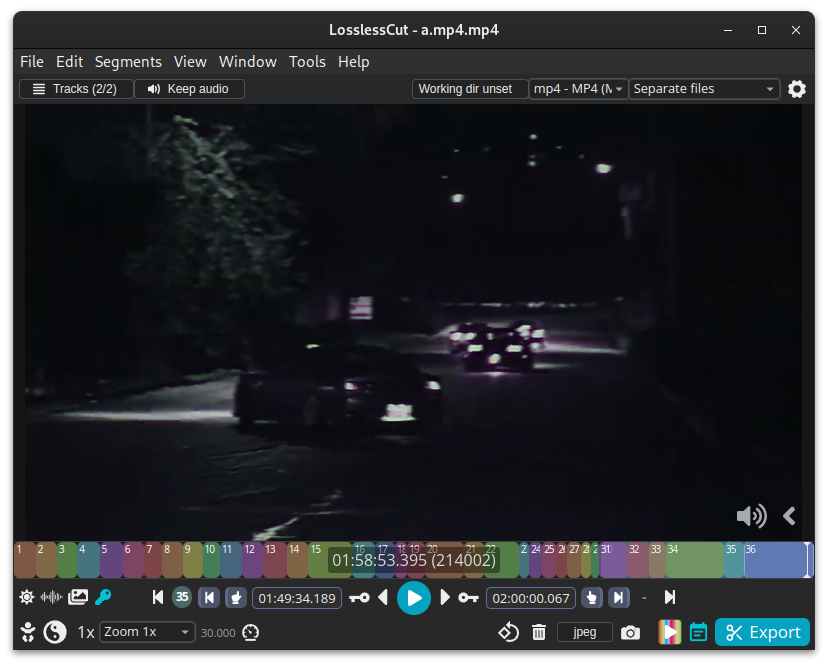Screen dimensions: 828x666
Task: Toggle keyframes display key icon
Action: (x=103, y=597)
